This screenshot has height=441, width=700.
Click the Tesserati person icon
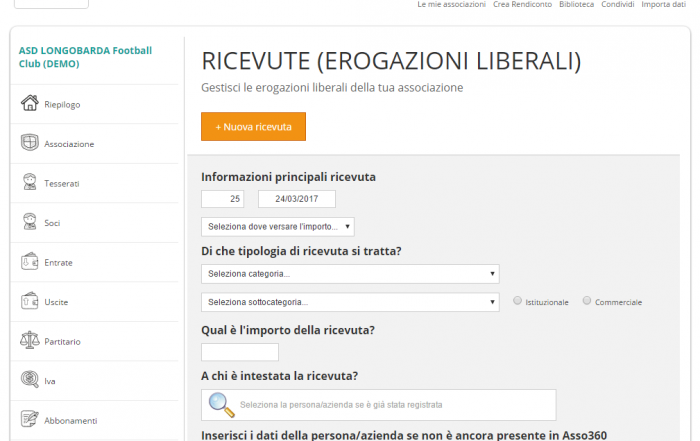29,182
